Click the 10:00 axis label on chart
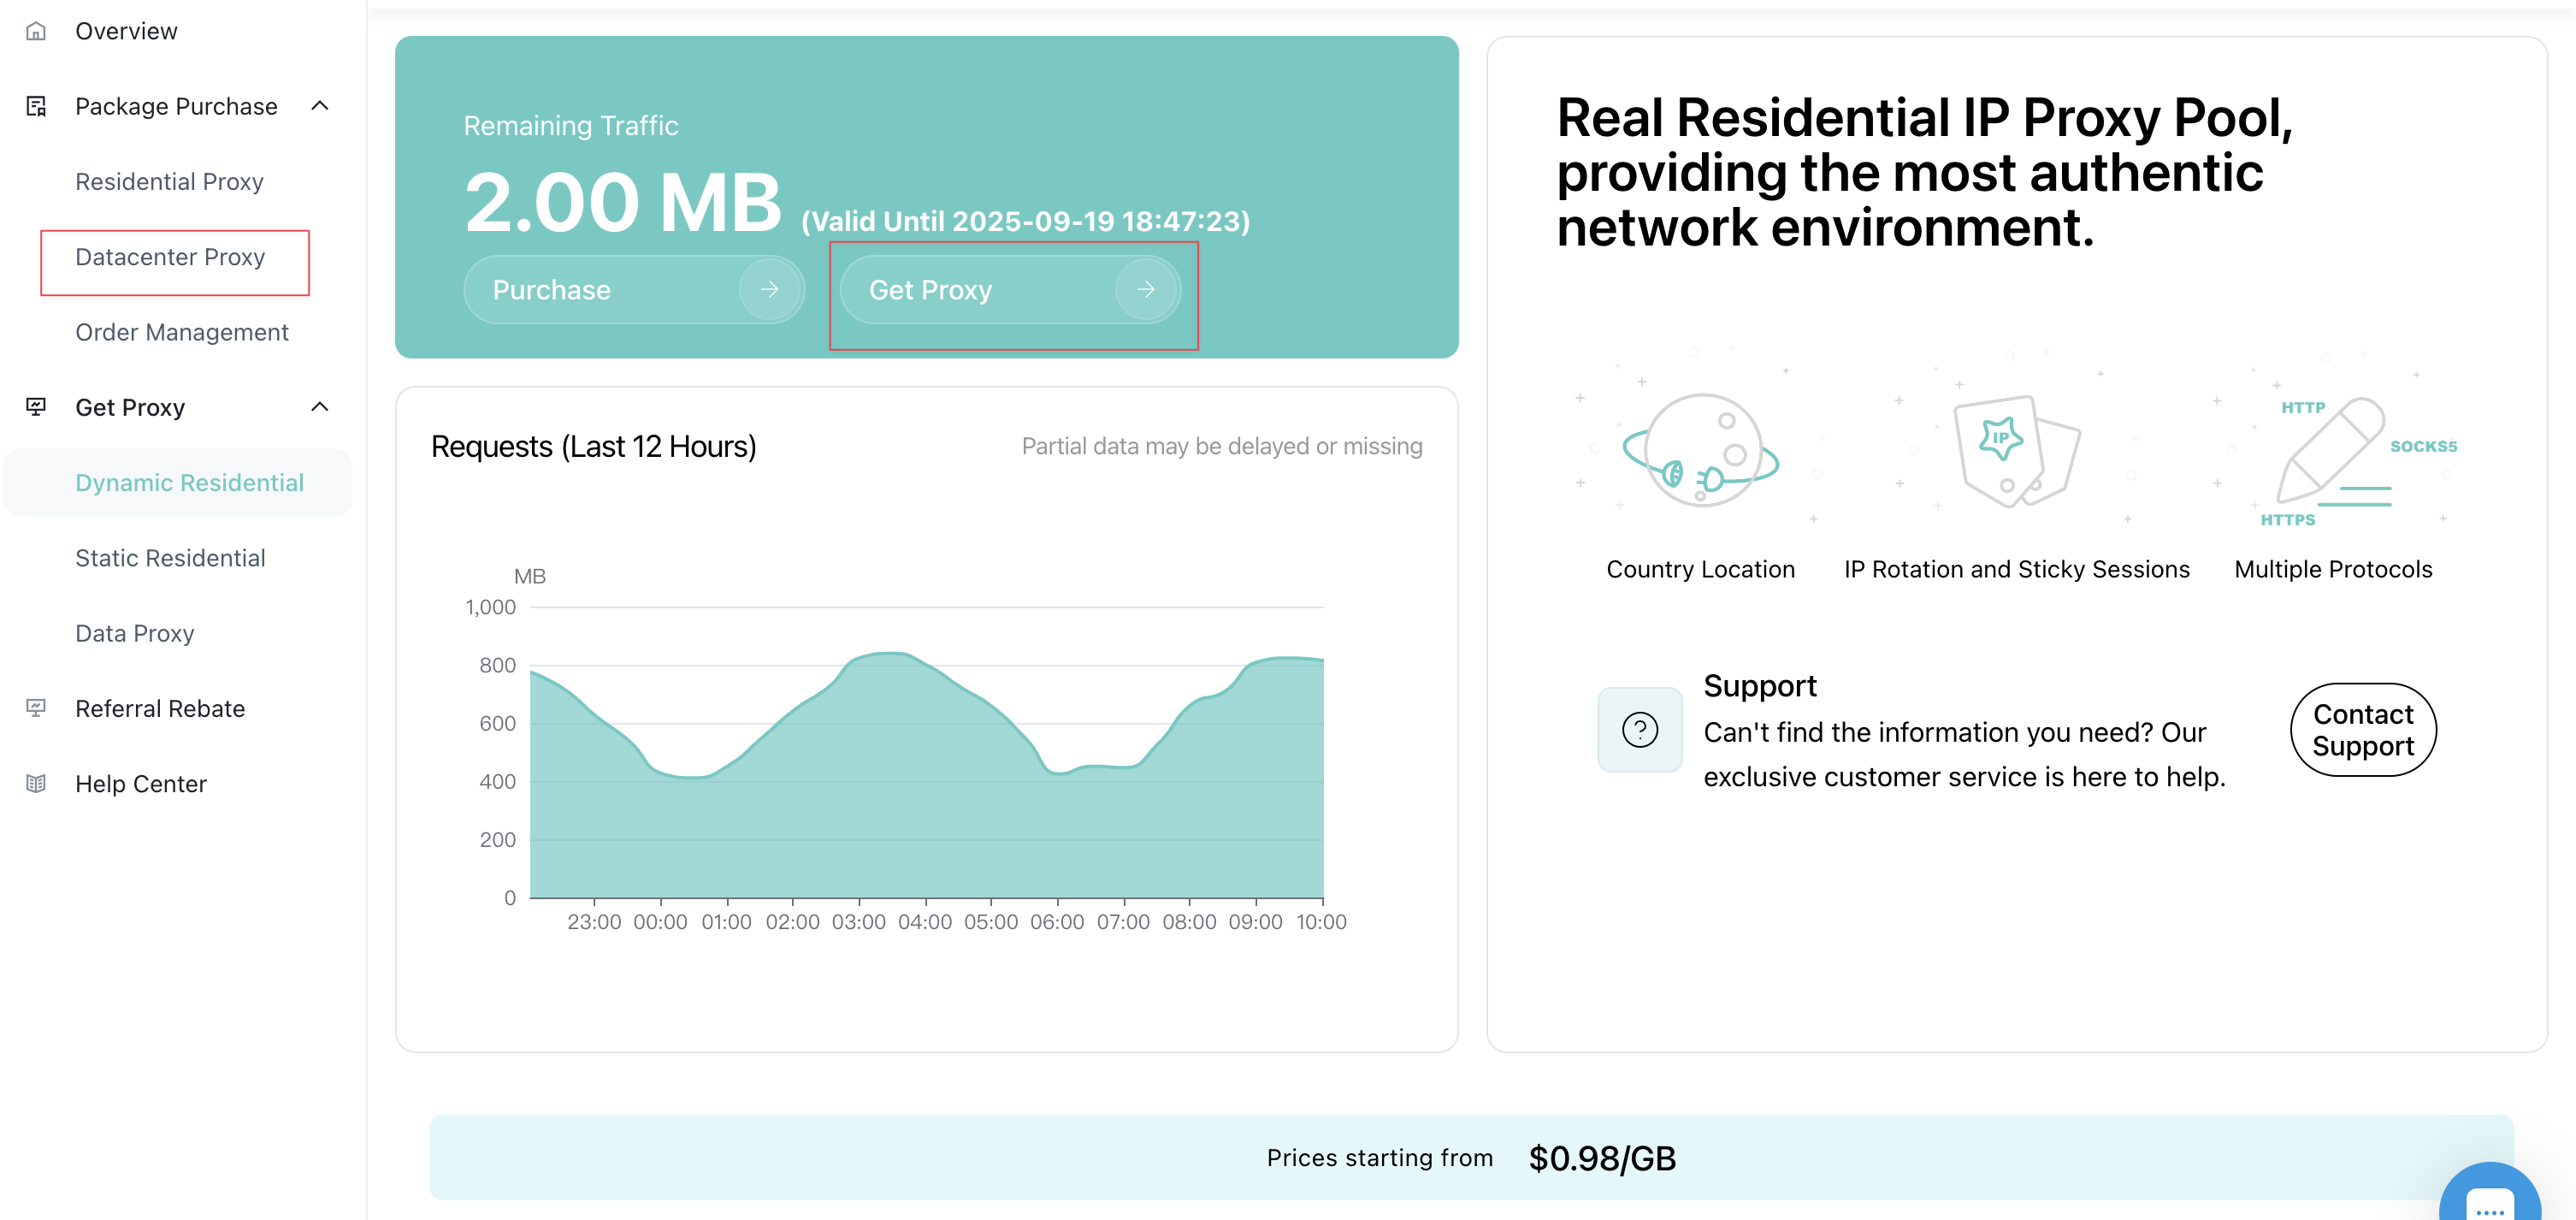 pyautogui.click(x=1321, y=922)
